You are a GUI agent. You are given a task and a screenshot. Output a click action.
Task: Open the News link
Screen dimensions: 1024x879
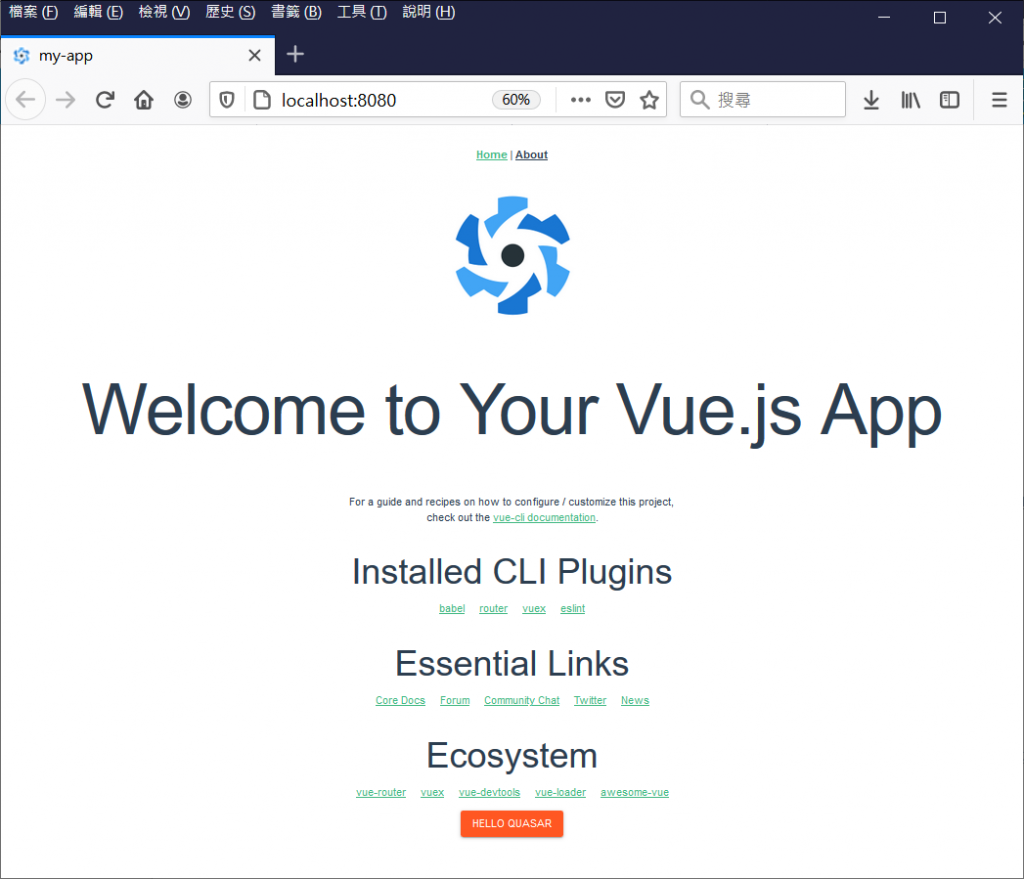(x=635, y=700)
